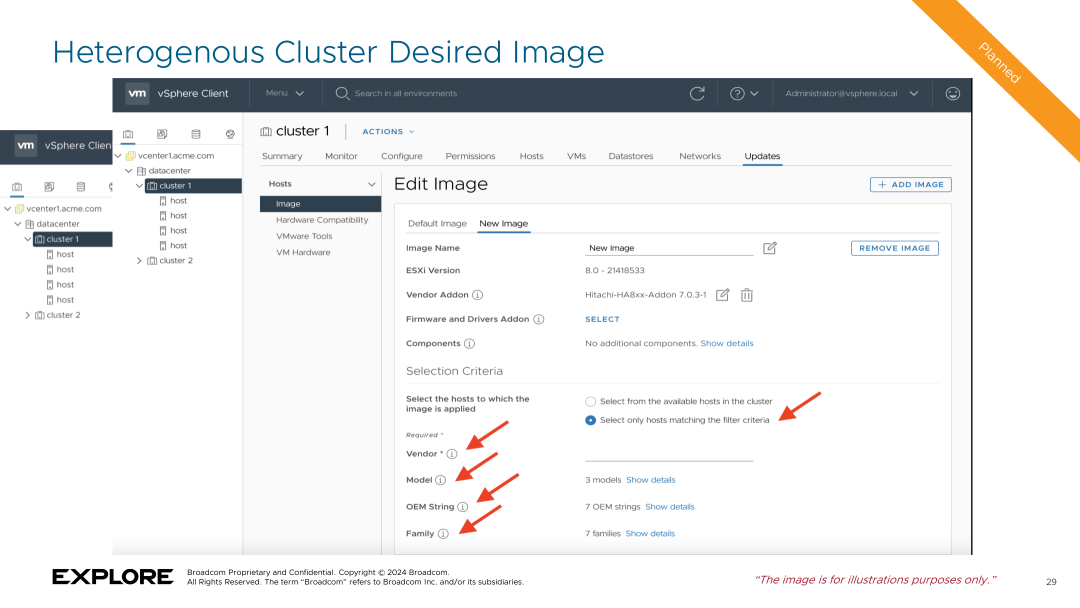Click the empty Vendor input field
Image resolution: width=1080 pixels, height=608 pixels.
click(669, 453)
